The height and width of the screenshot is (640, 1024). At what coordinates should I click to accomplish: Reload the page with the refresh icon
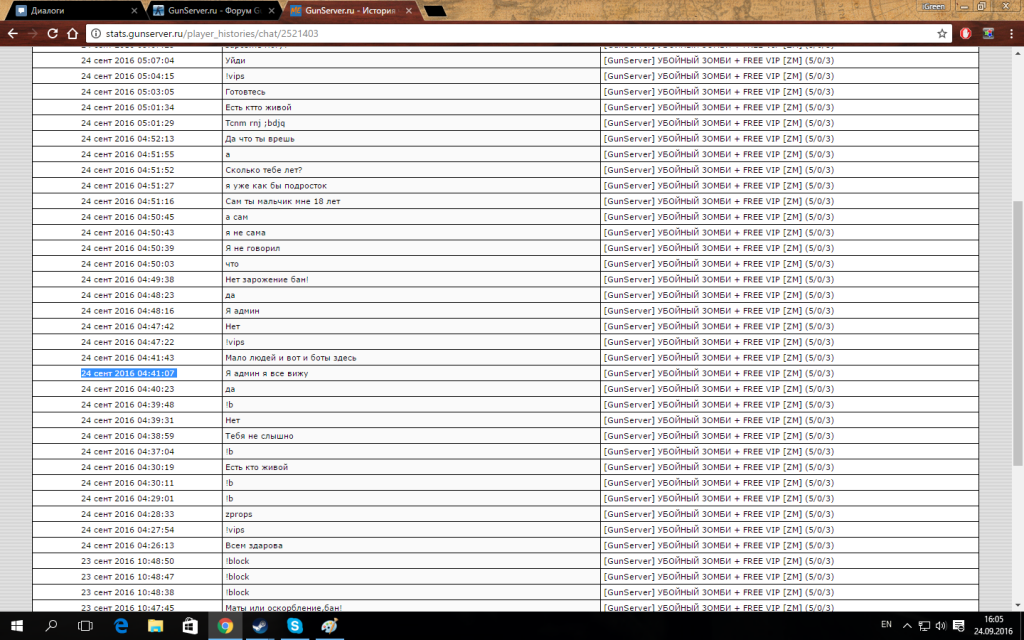click(51, 33)
